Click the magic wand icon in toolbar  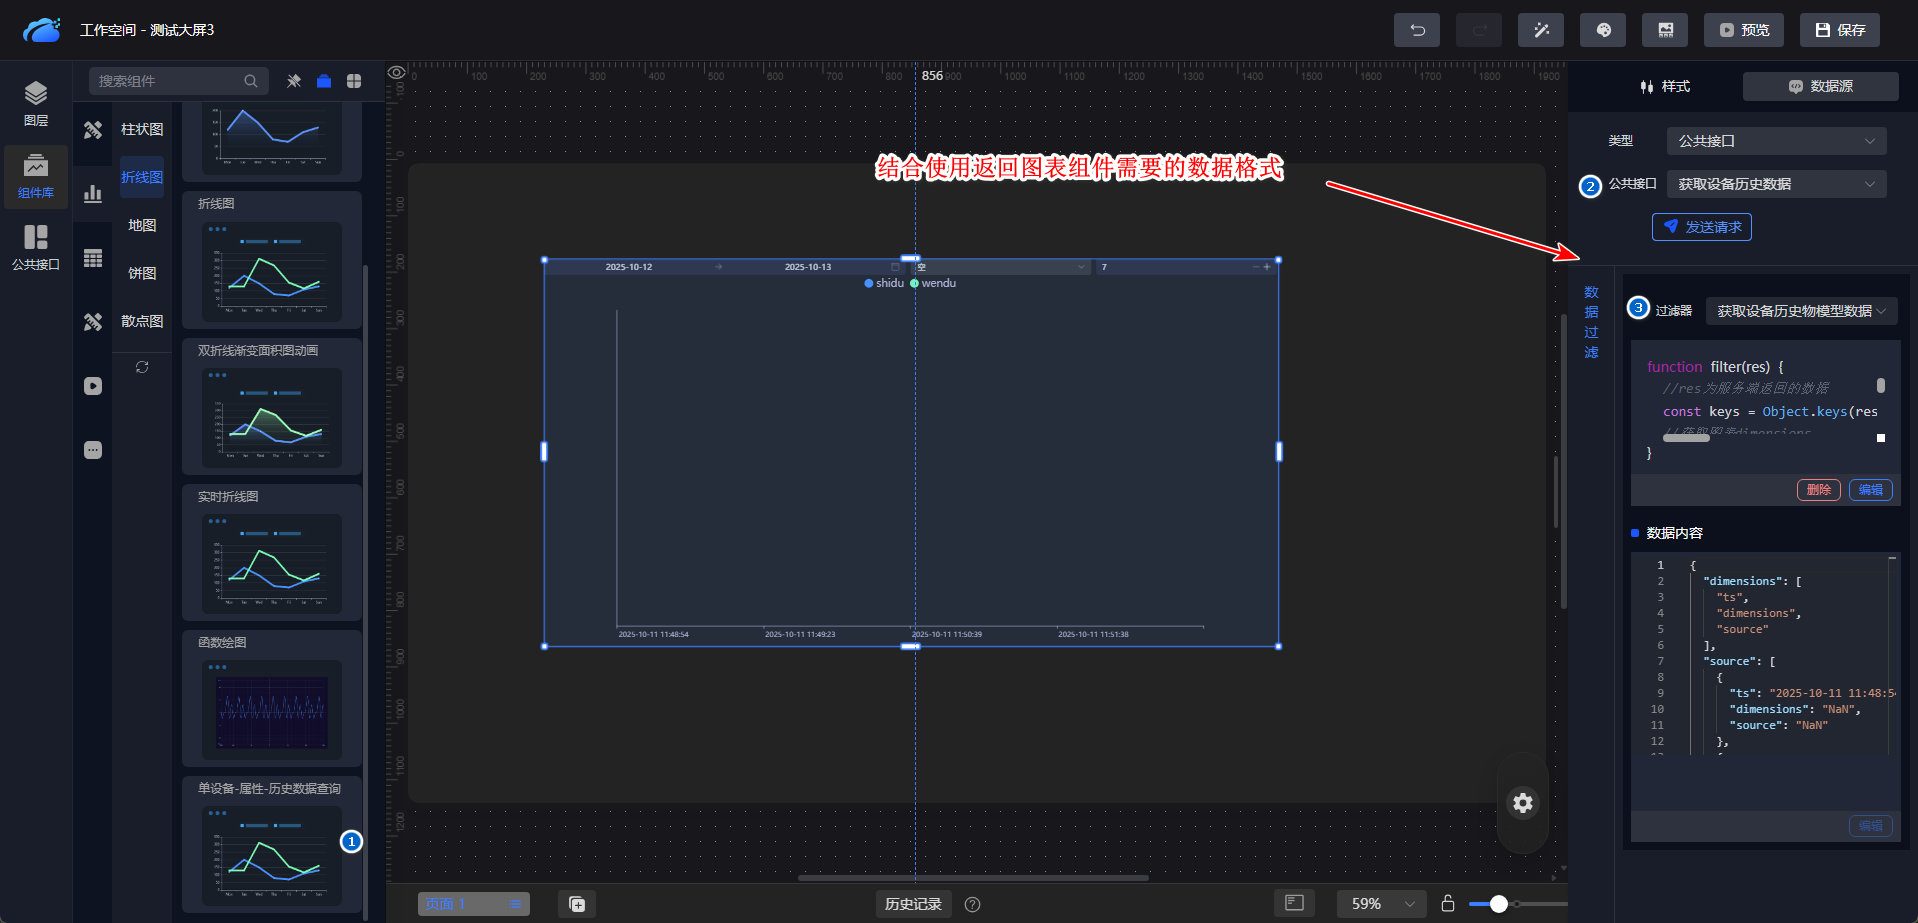1540,30
